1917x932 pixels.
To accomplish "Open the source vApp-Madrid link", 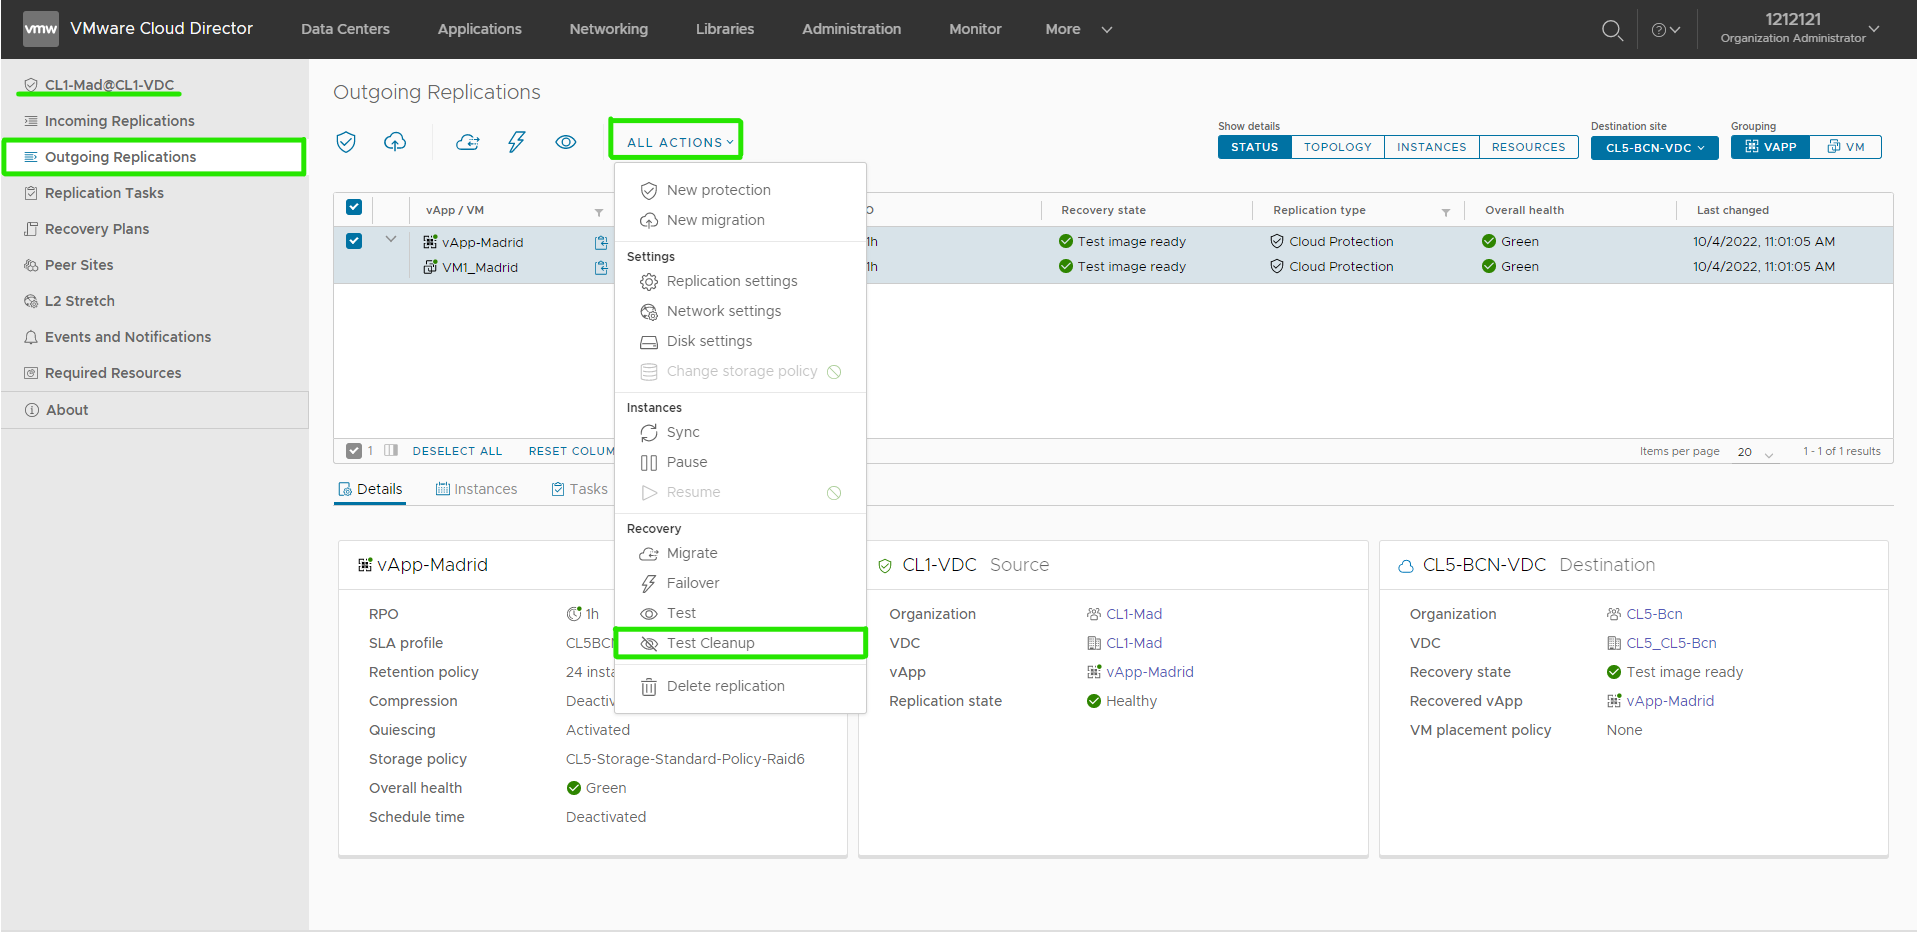I will (1150, 672).
